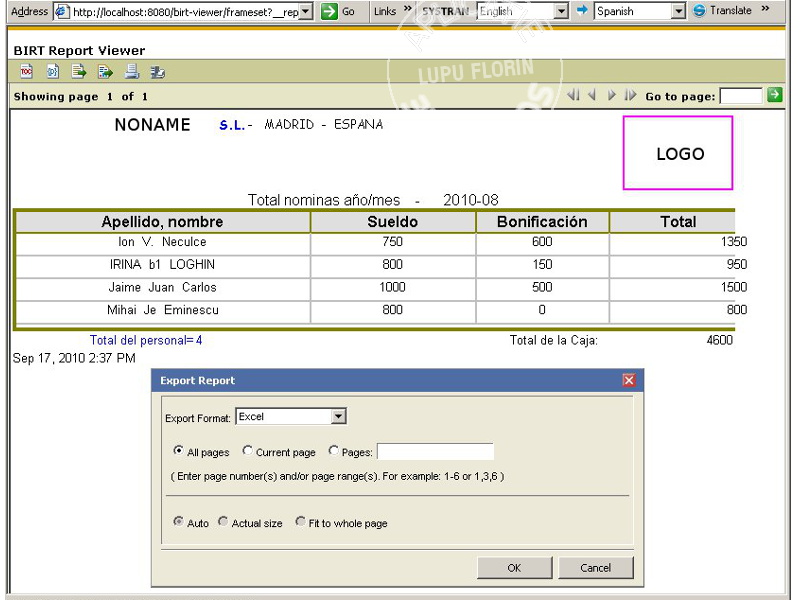Go to the next page arrow
Viewport: 800px width, 600px height.
(611, 95)
